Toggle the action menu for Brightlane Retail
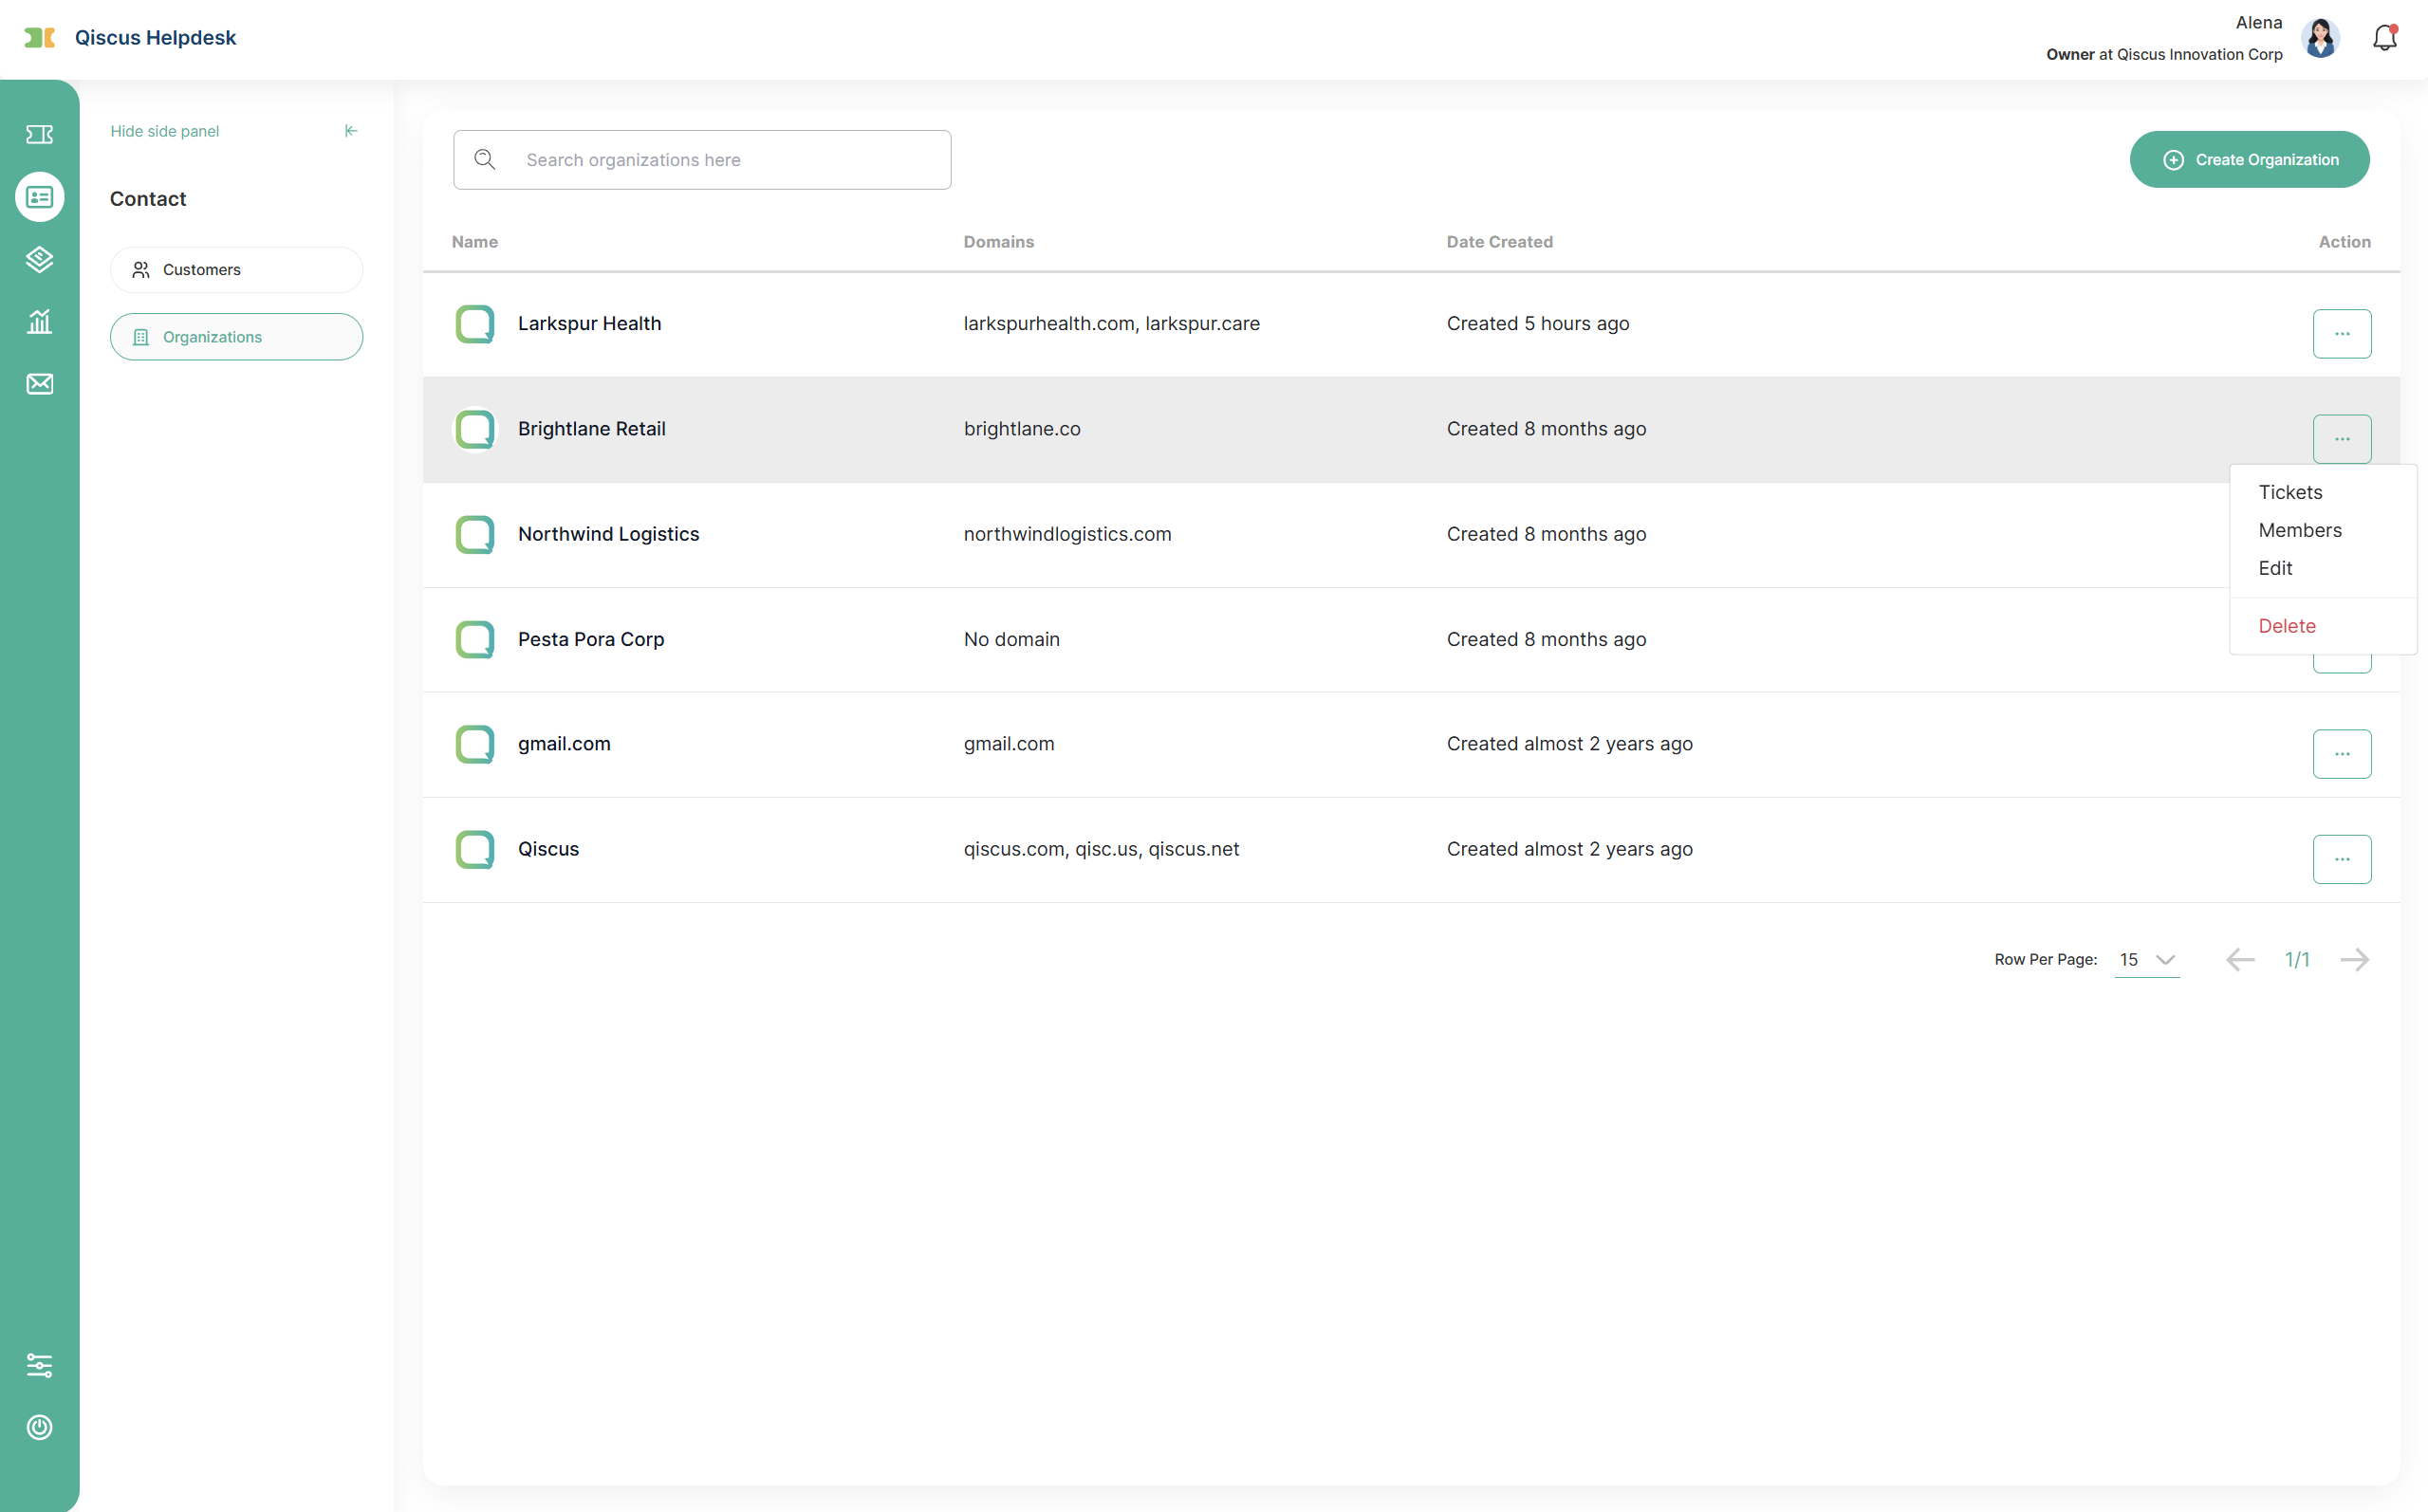 point(2342,439)
